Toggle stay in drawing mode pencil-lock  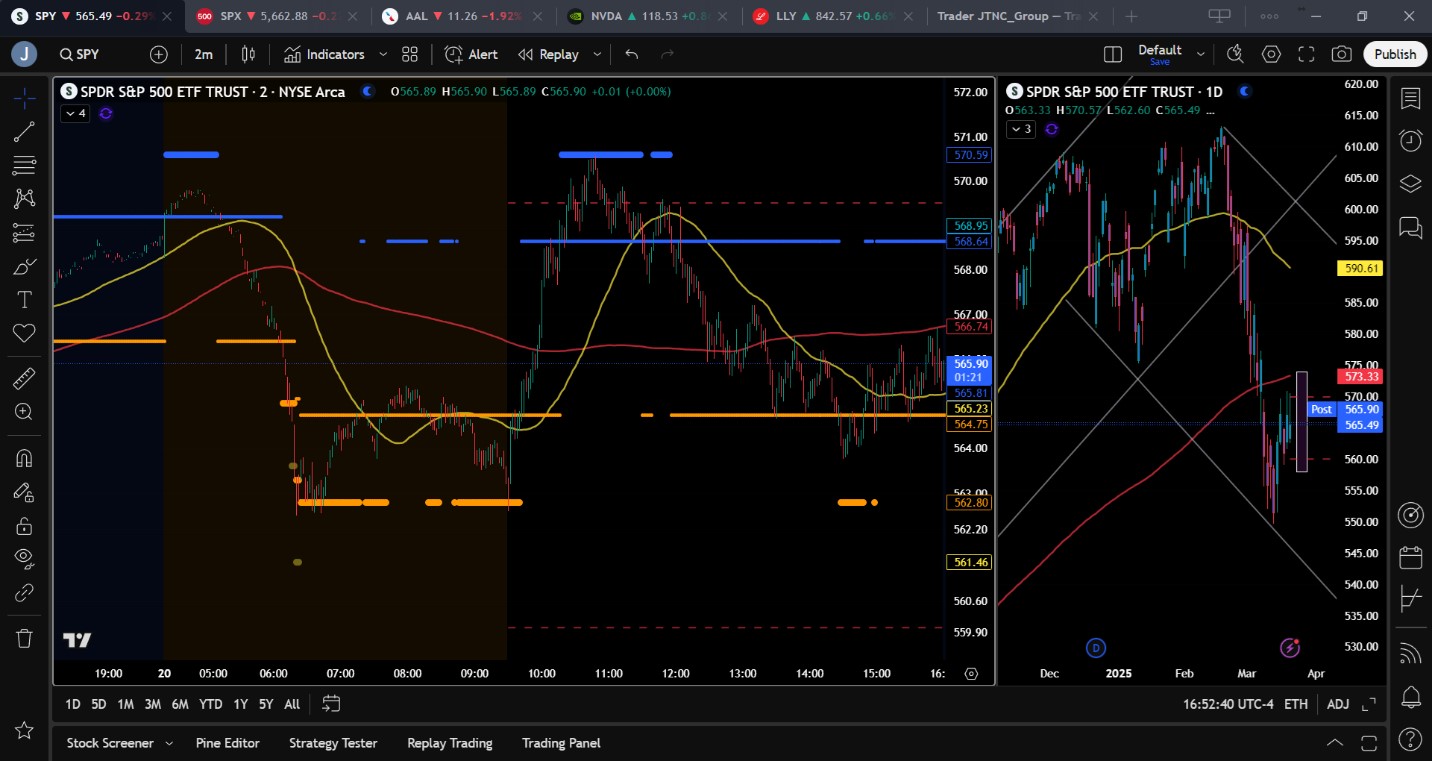pyautogui.click(x=25, y=492)
